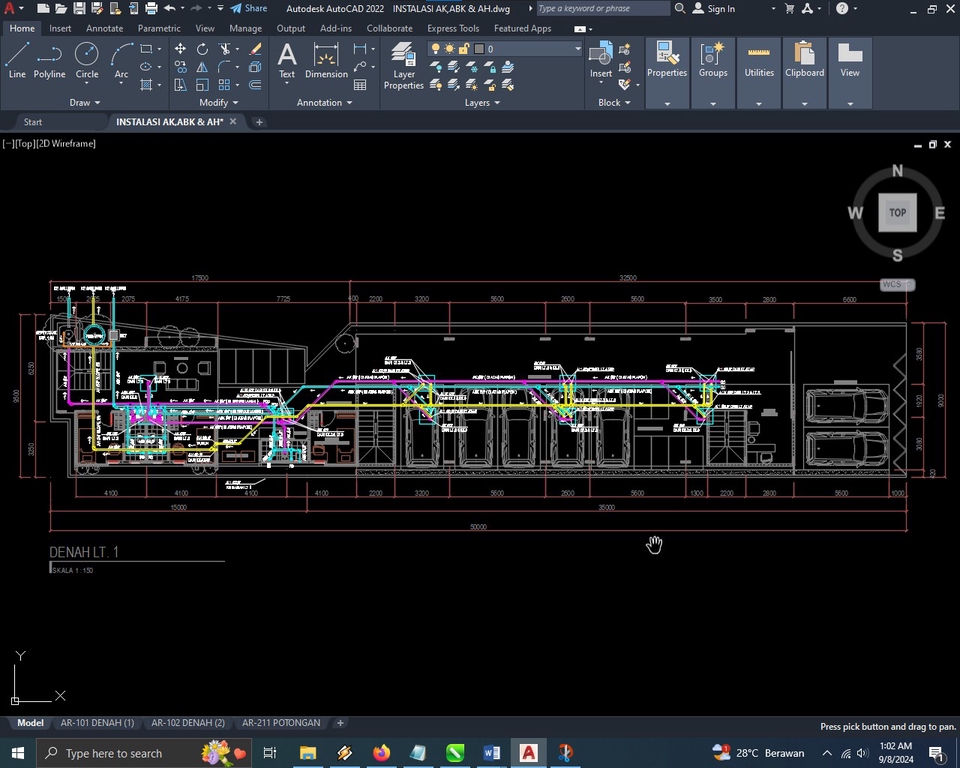Select the Line drawing tool

click(17, 60)
